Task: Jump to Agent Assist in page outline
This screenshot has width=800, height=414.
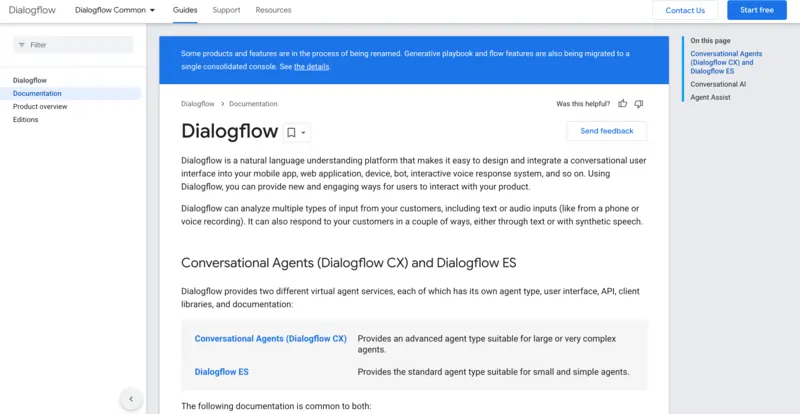Action: (x=710, y=98)
